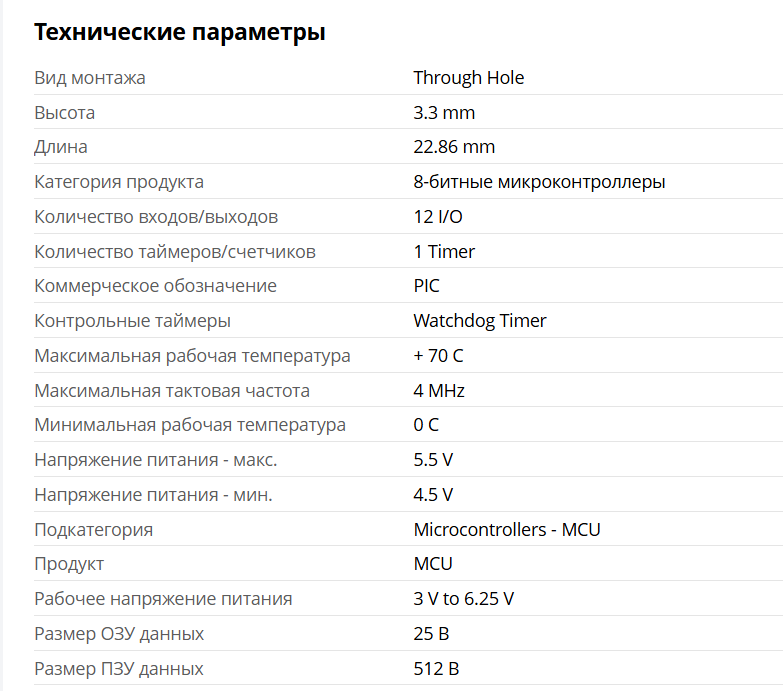Select the 'Through Hole' mounting value
This screenshot has height=691, width=783.
[x=468, y=78]
